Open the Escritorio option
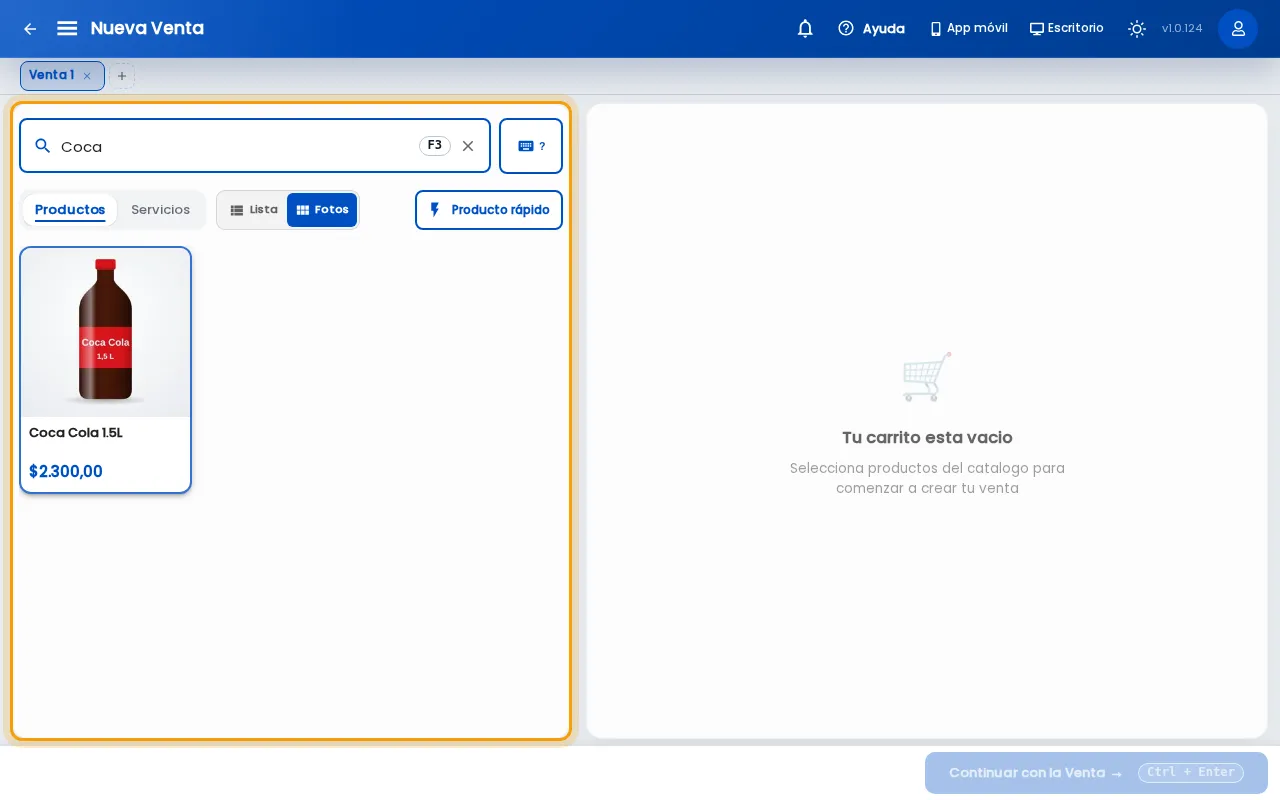 tap(1066, 28)
